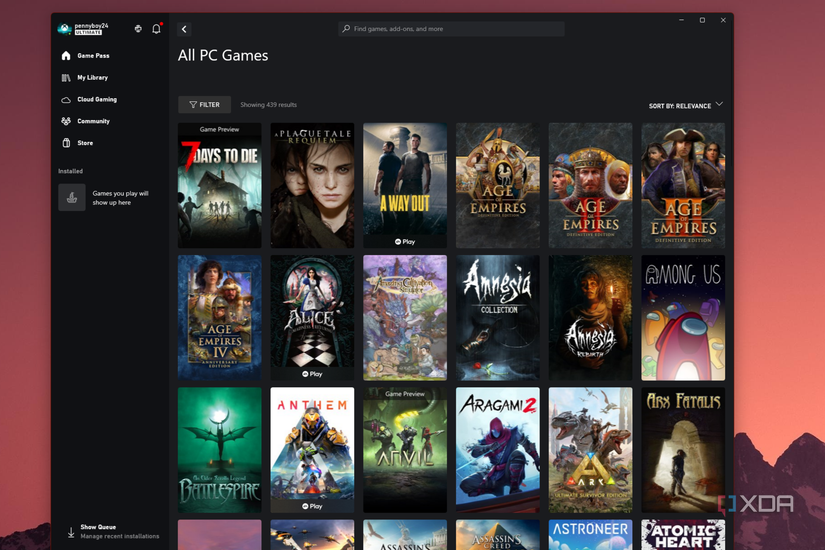The width and height of the screenshot is (825, 550).
Task: Click Showing 439 results text
Action: [268, 105]
